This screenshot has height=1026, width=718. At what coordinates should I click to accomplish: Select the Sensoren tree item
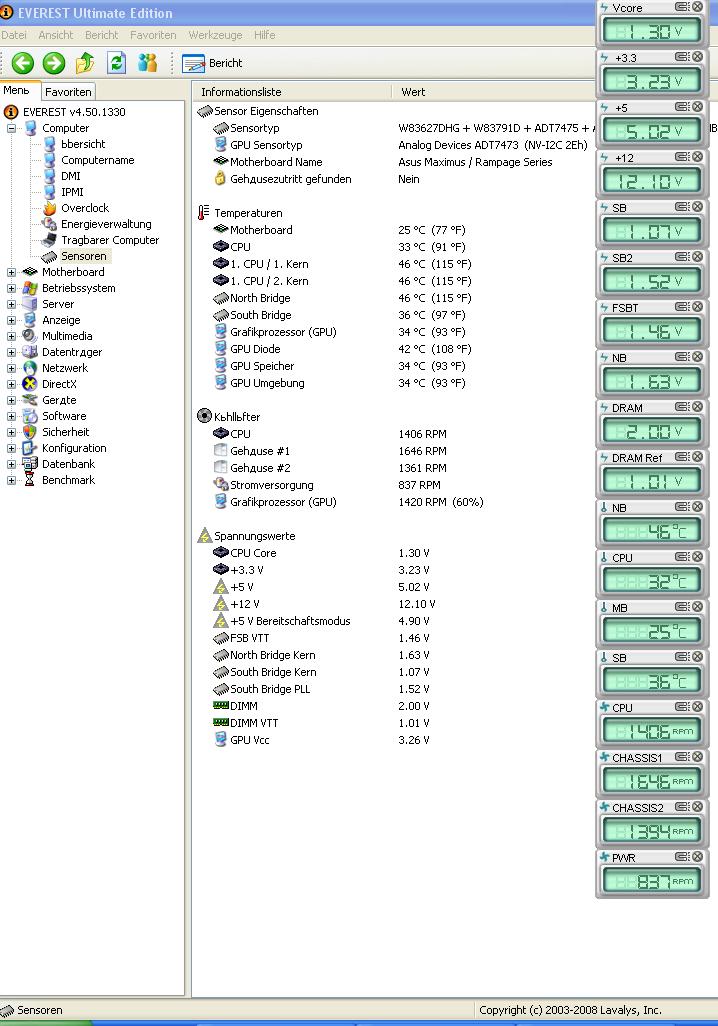pyautogui.click(x=83, y=256)
